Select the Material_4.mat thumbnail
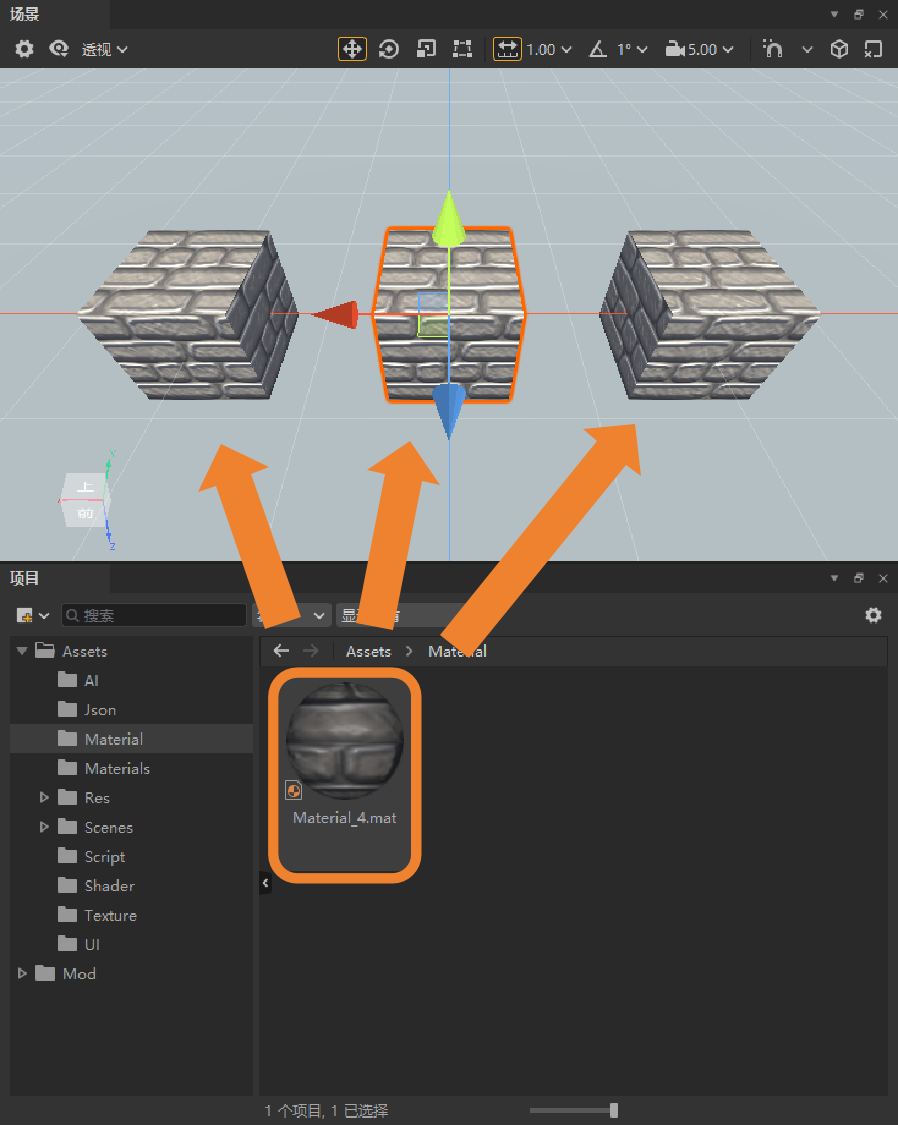Image resolution: width=898 pixels, height=1126 pixels. tap(344, 740)
